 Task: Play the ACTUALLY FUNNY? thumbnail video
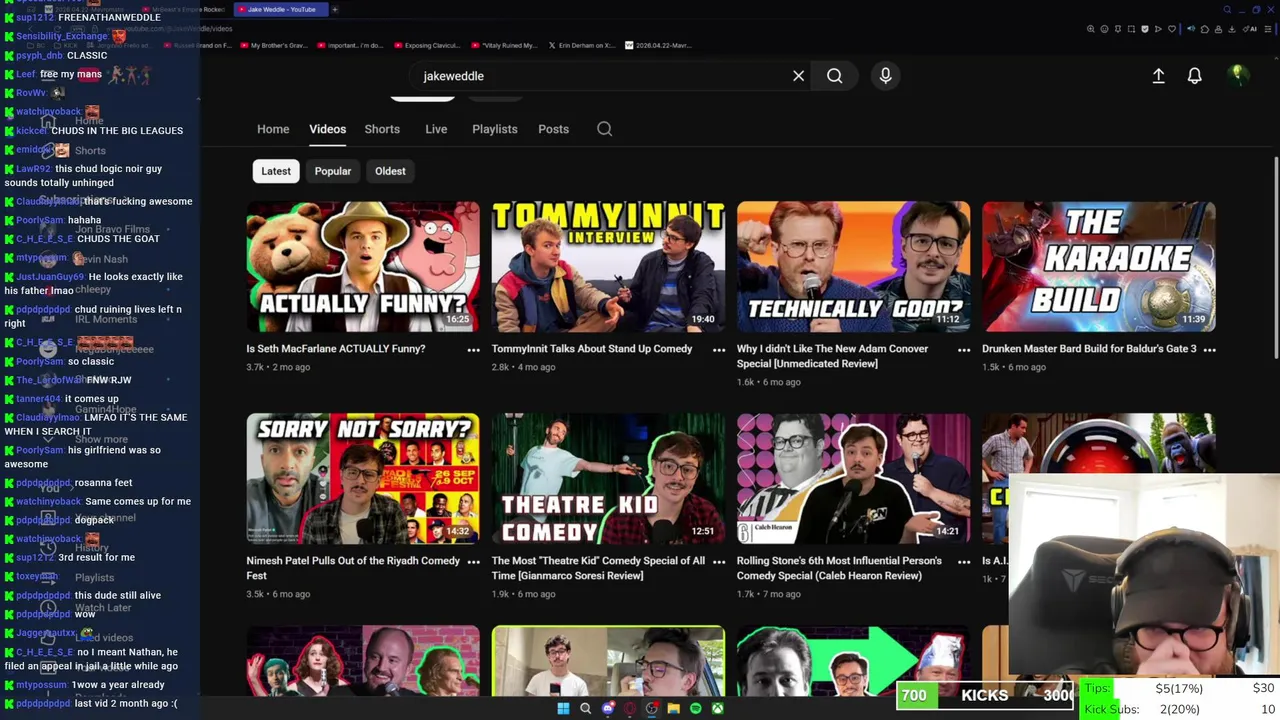click(x=363, y=266)
